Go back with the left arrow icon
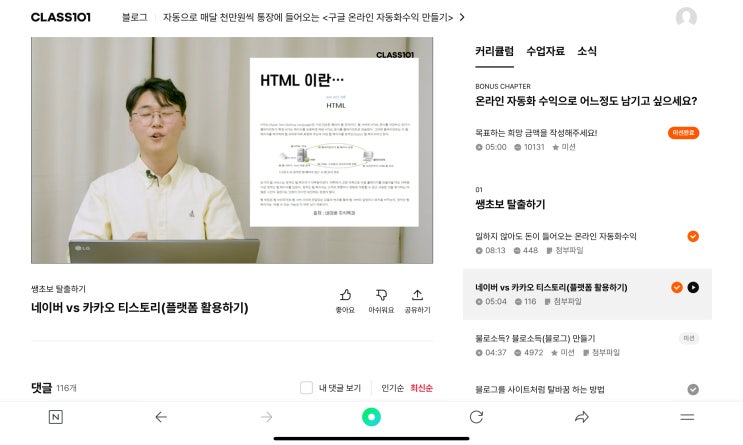 pyautogui.click(x=161, y=417)
